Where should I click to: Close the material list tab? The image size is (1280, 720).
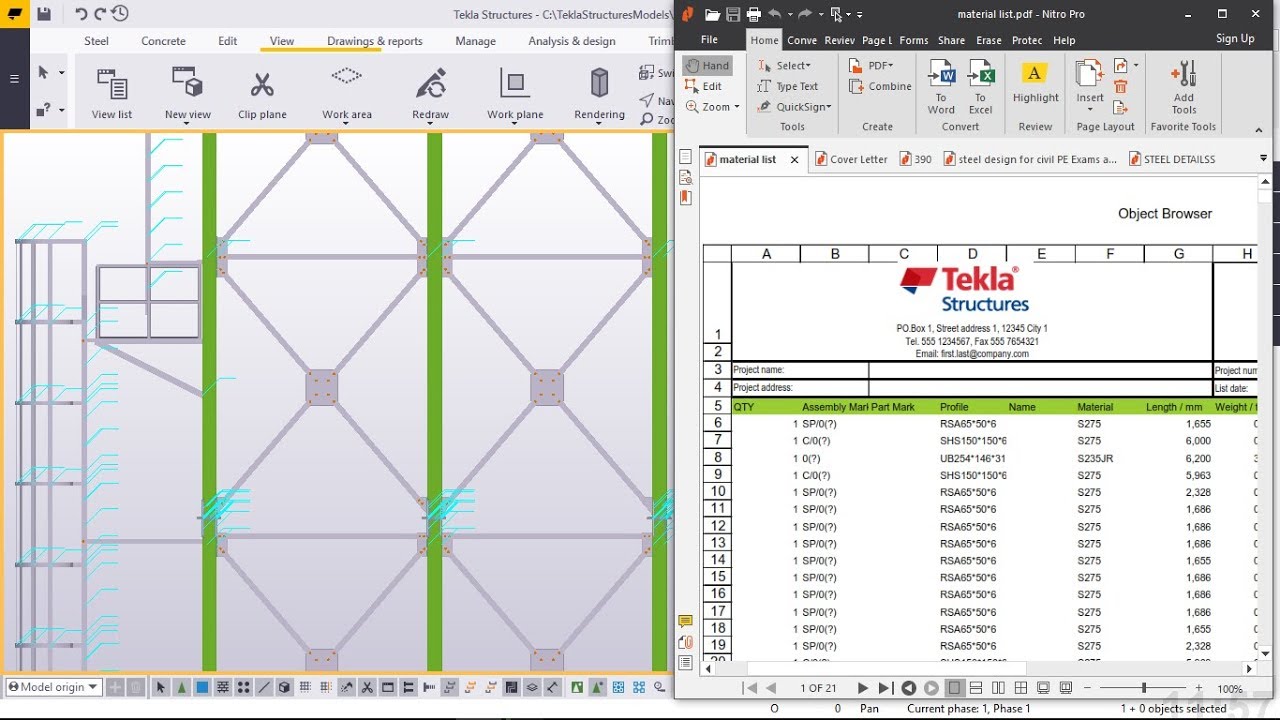(795, 160)
